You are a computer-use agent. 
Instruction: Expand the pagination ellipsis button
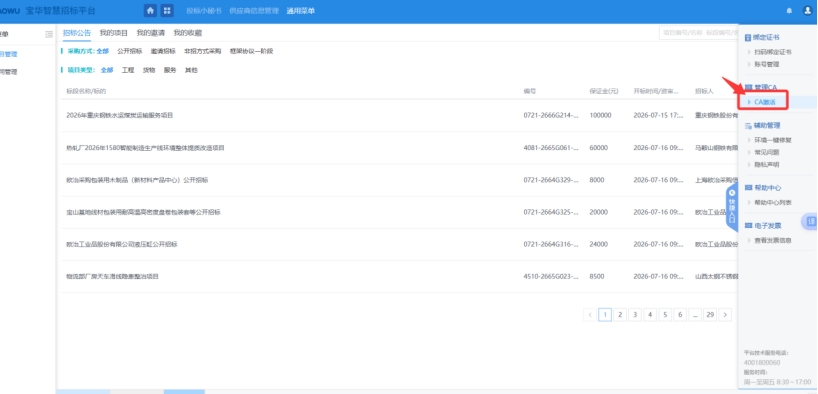(x=695, y=315)
